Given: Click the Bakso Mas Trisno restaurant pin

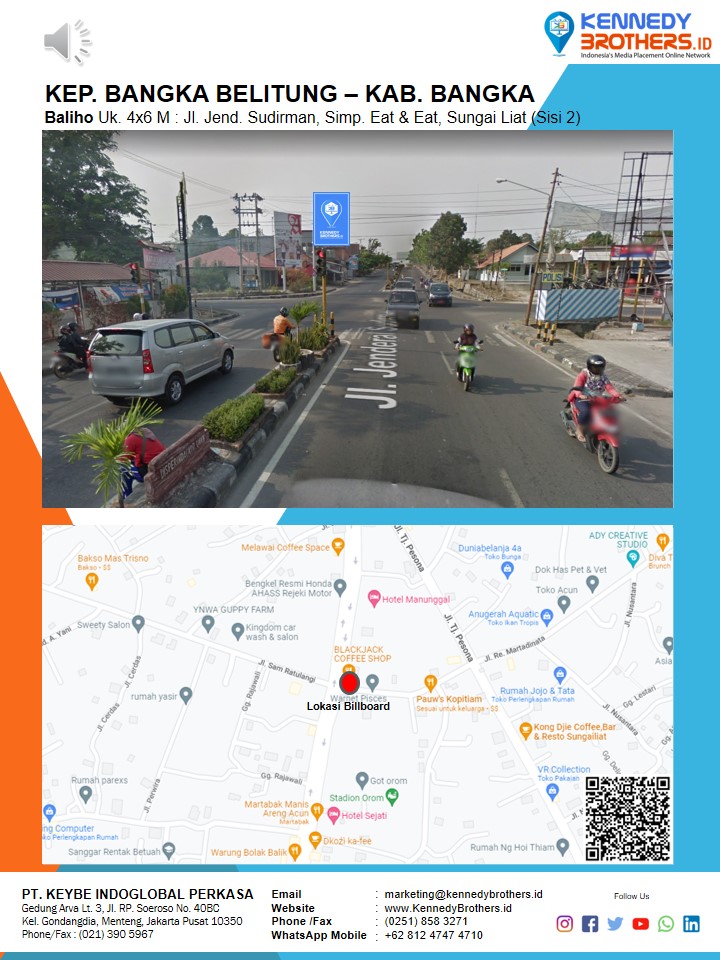Looking at the screenshot, I should click(92, 580).
